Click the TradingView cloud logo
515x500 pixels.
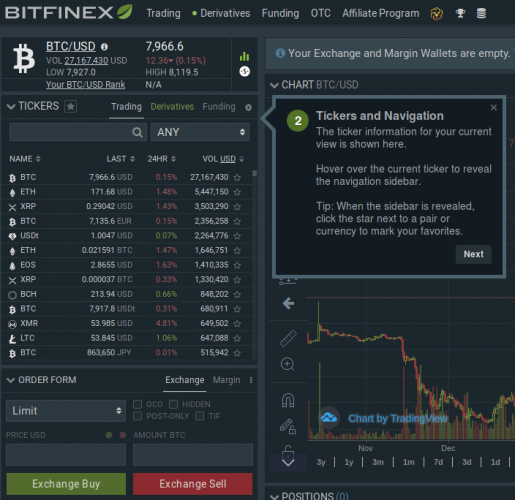click(x=329, y=417)
